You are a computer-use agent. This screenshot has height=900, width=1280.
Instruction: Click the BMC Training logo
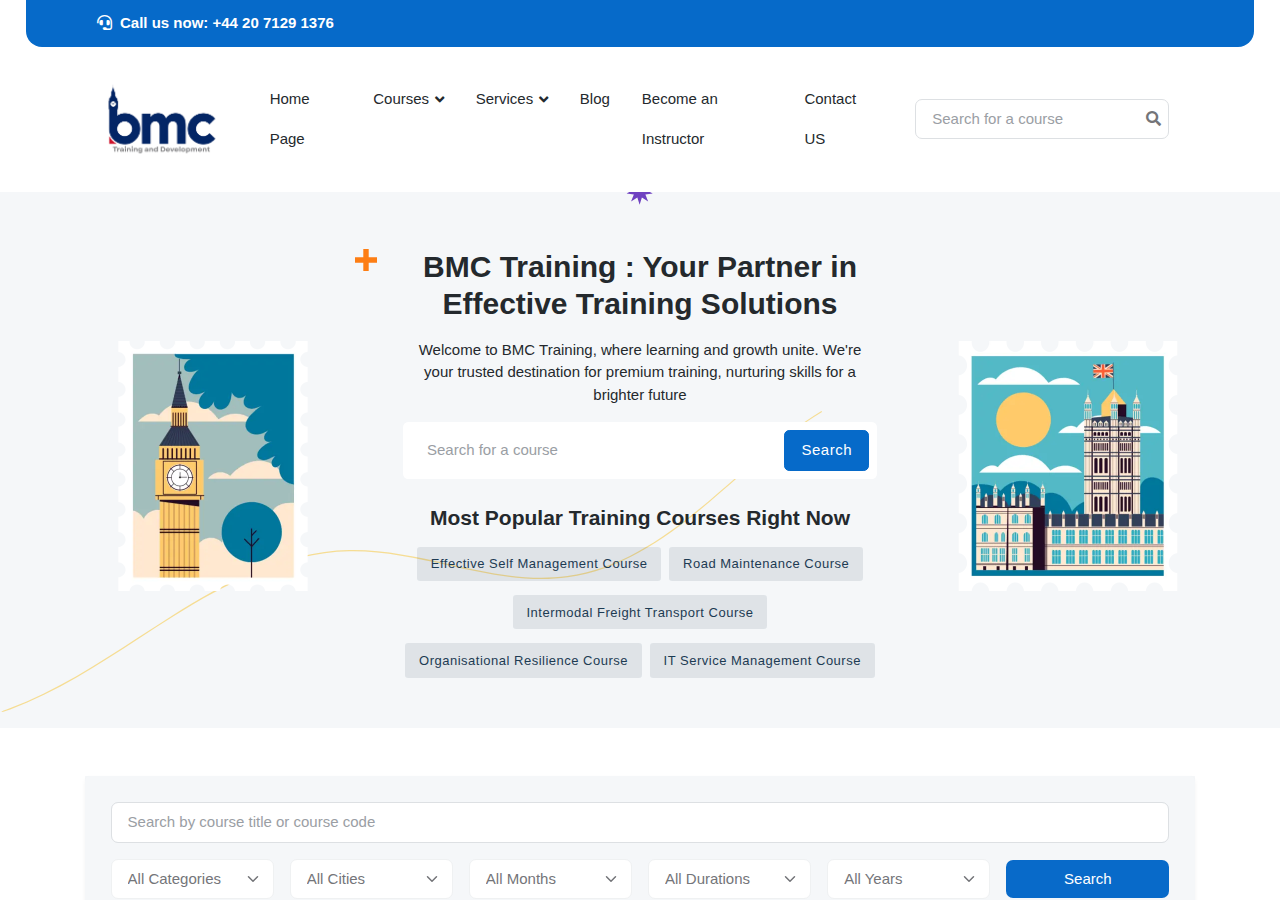point(162,120)
